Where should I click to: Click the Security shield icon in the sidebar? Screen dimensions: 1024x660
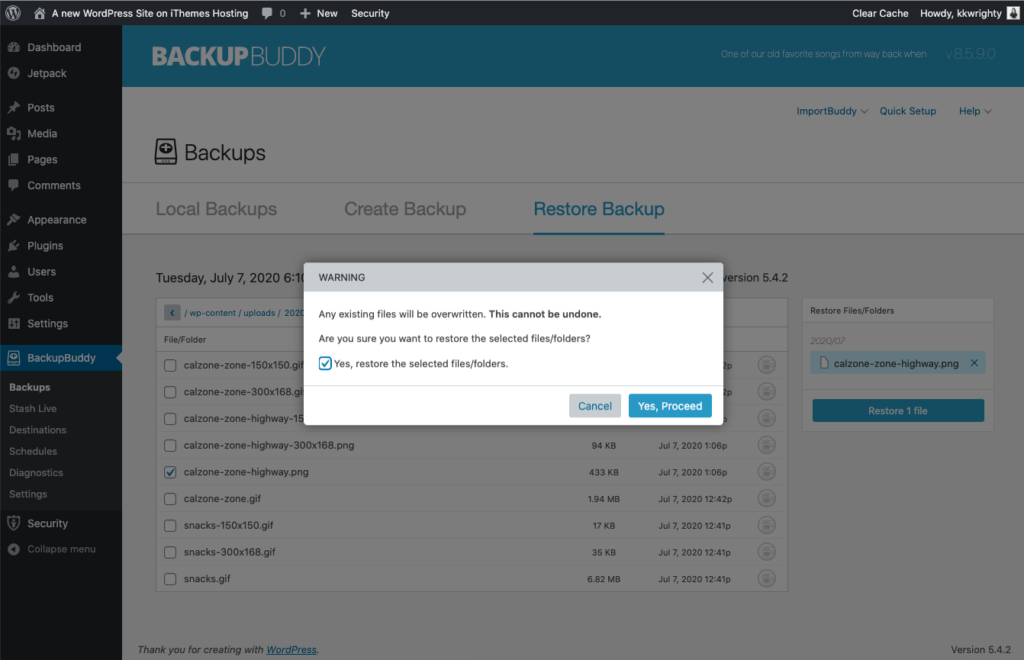coord(14,523)
